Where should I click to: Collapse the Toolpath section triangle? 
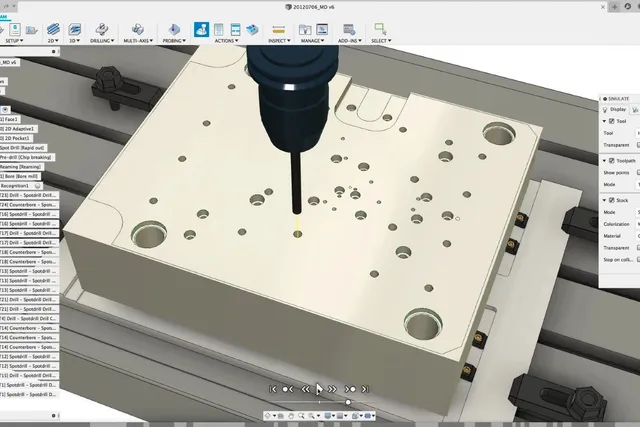(x=604, y=160)
